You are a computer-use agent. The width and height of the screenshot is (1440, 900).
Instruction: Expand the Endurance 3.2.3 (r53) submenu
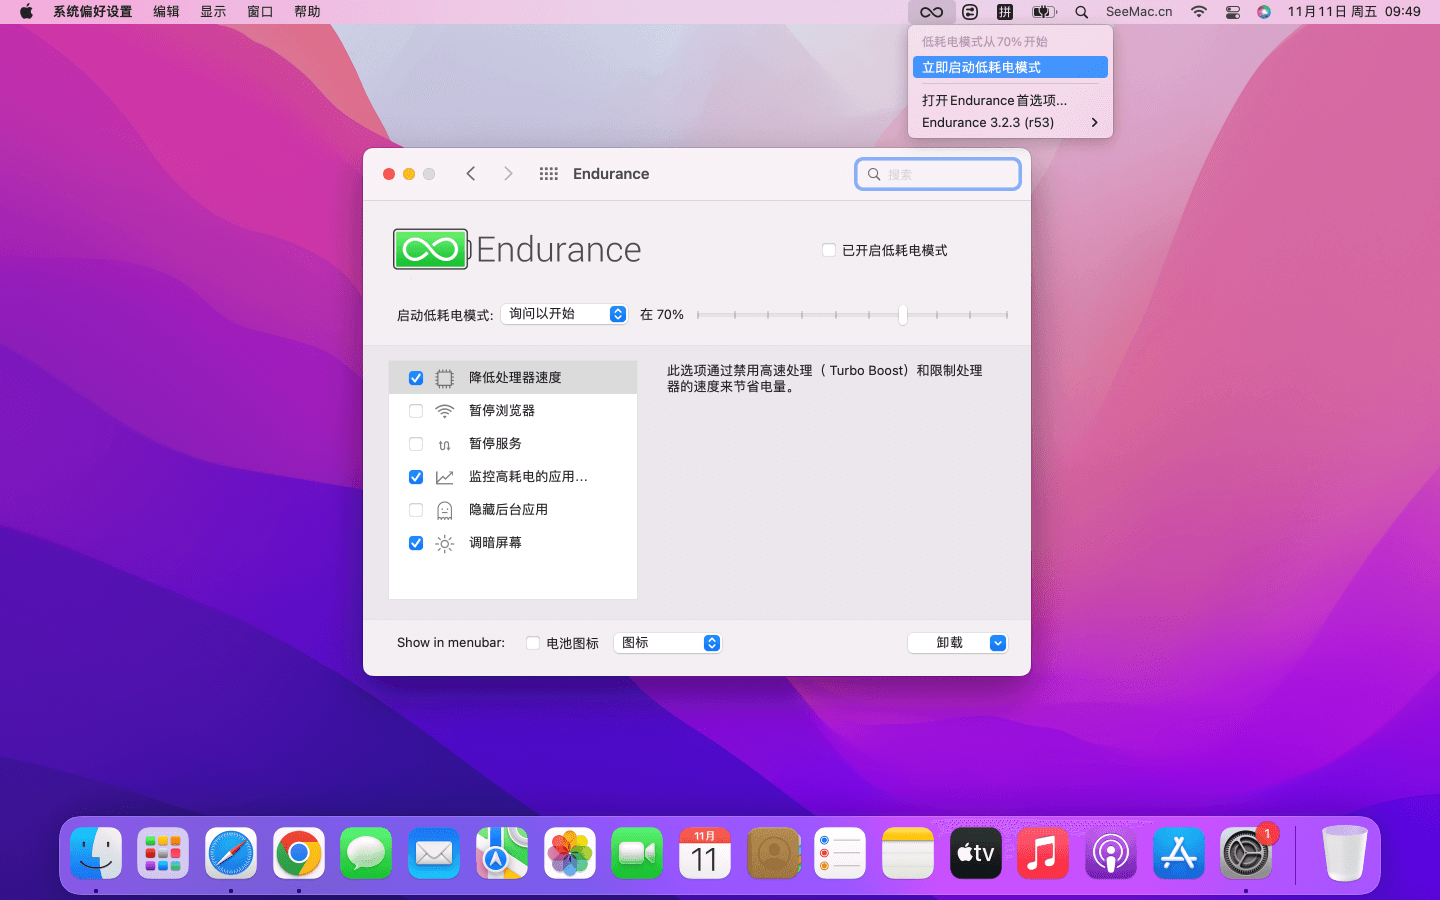(x=1010, y=122)
